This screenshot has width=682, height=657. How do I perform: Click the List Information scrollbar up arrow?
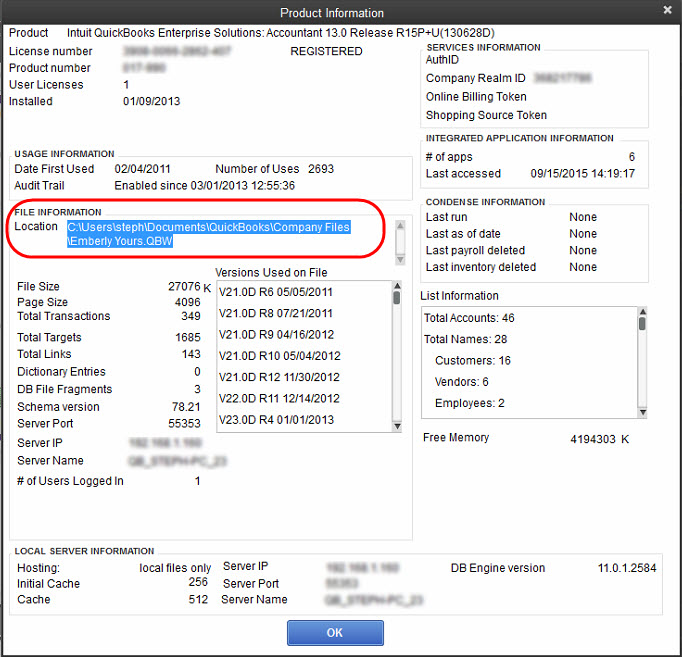(x=643, y=311)
